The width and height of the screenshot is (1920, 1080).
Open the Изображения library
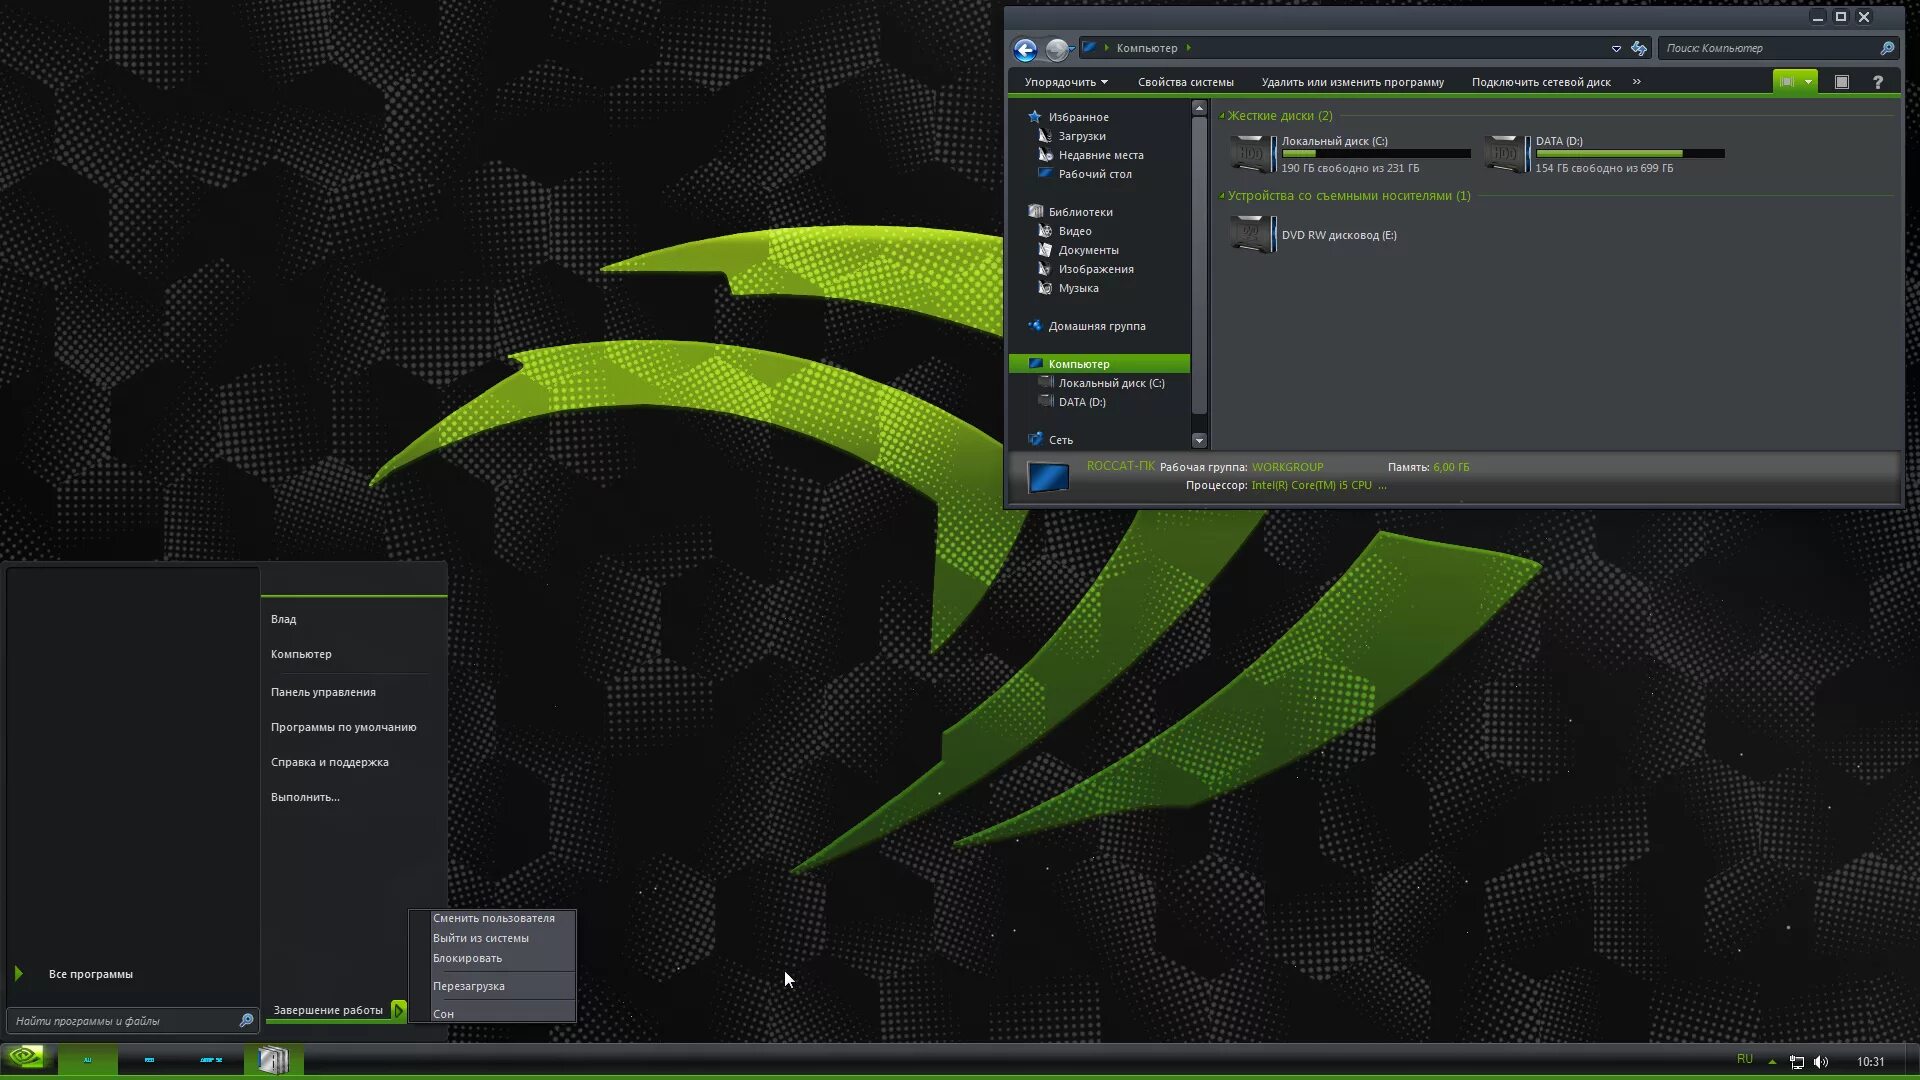pos(1095,269)
